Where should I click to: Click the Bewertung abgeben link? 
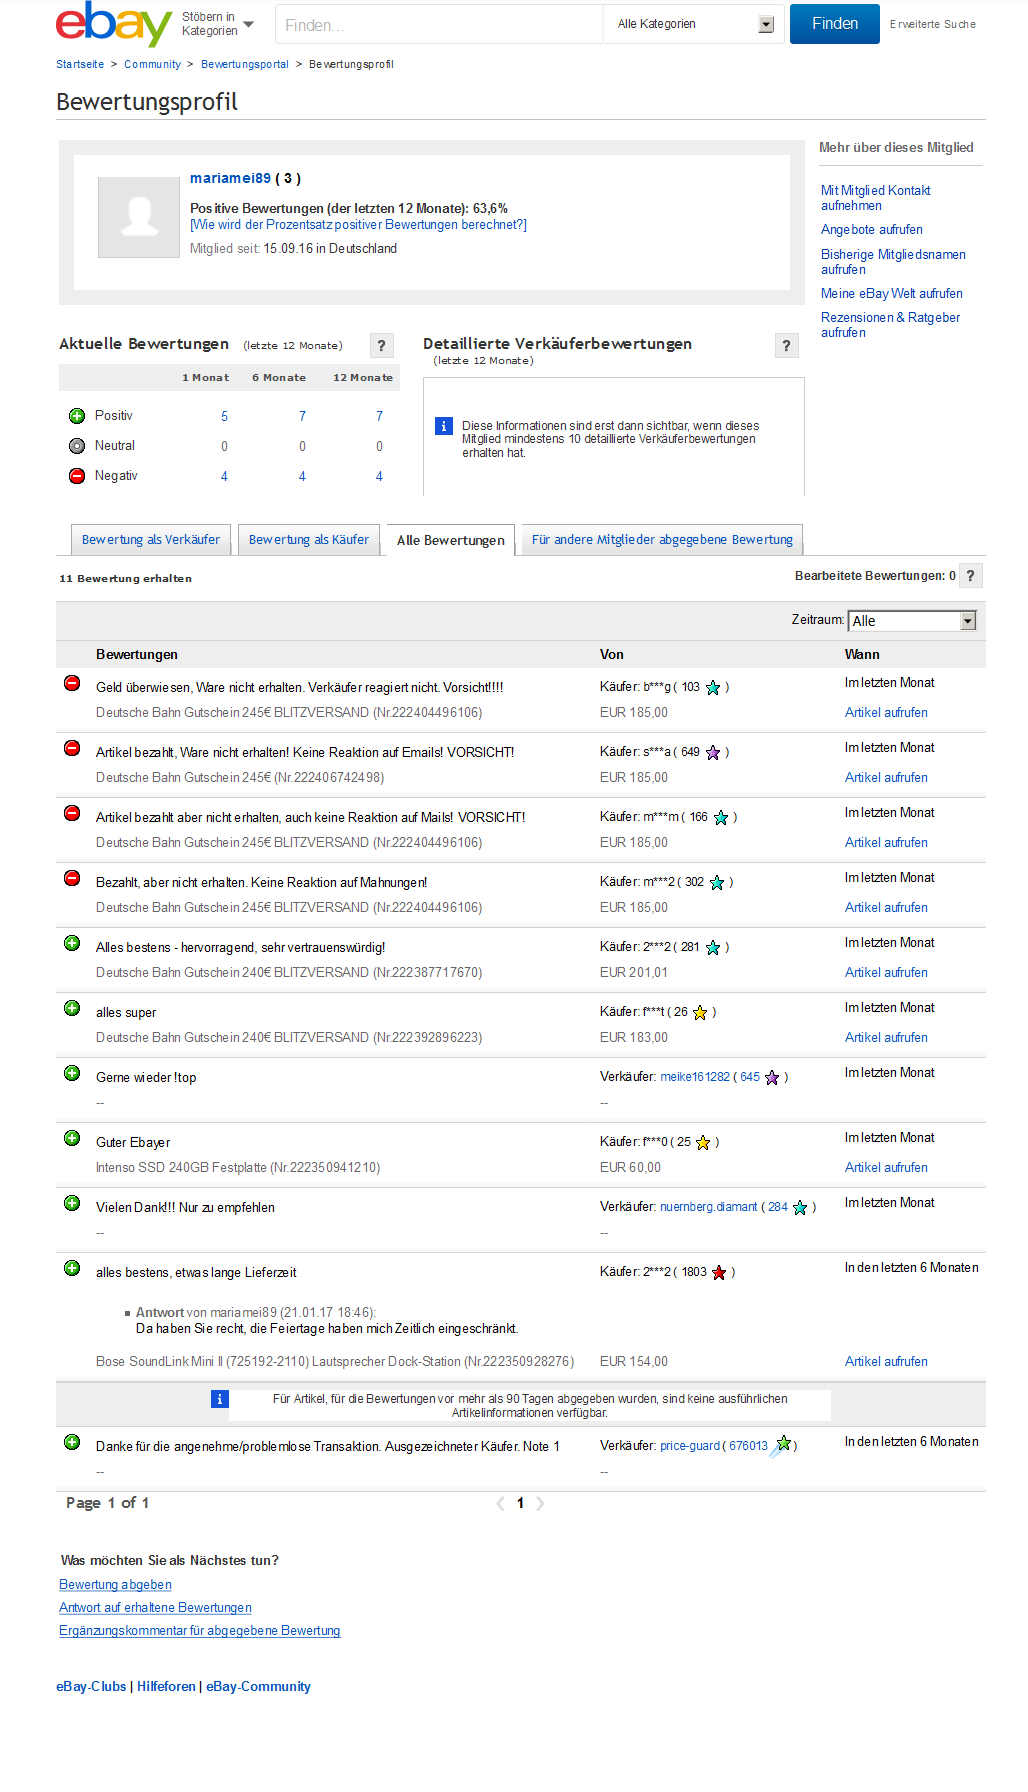[x=115, y=1585]
